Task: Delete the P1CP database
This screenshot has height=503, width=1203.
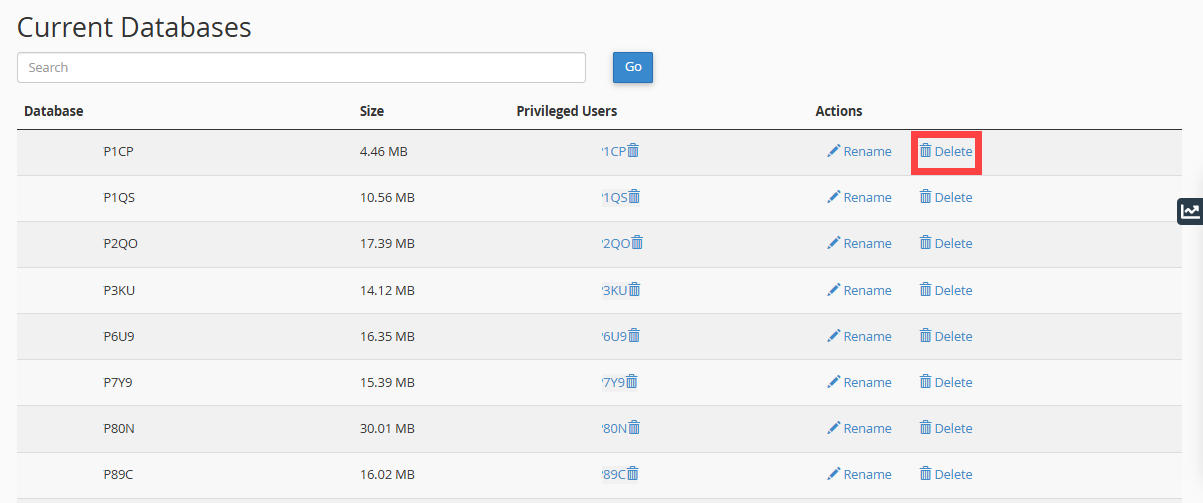Action: pos(945,152)
